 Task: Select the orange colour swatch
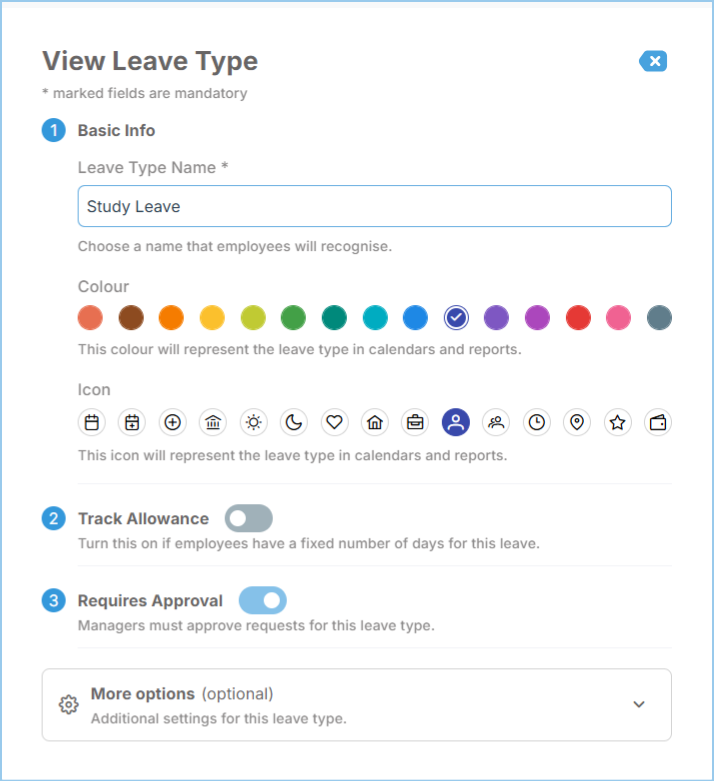point(171,318)
